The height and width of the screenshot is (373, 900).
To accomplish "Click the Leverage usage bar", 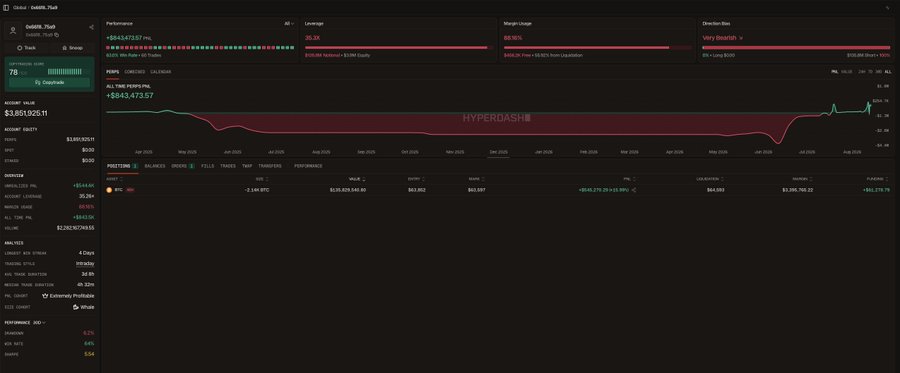I will click(399, 48).
